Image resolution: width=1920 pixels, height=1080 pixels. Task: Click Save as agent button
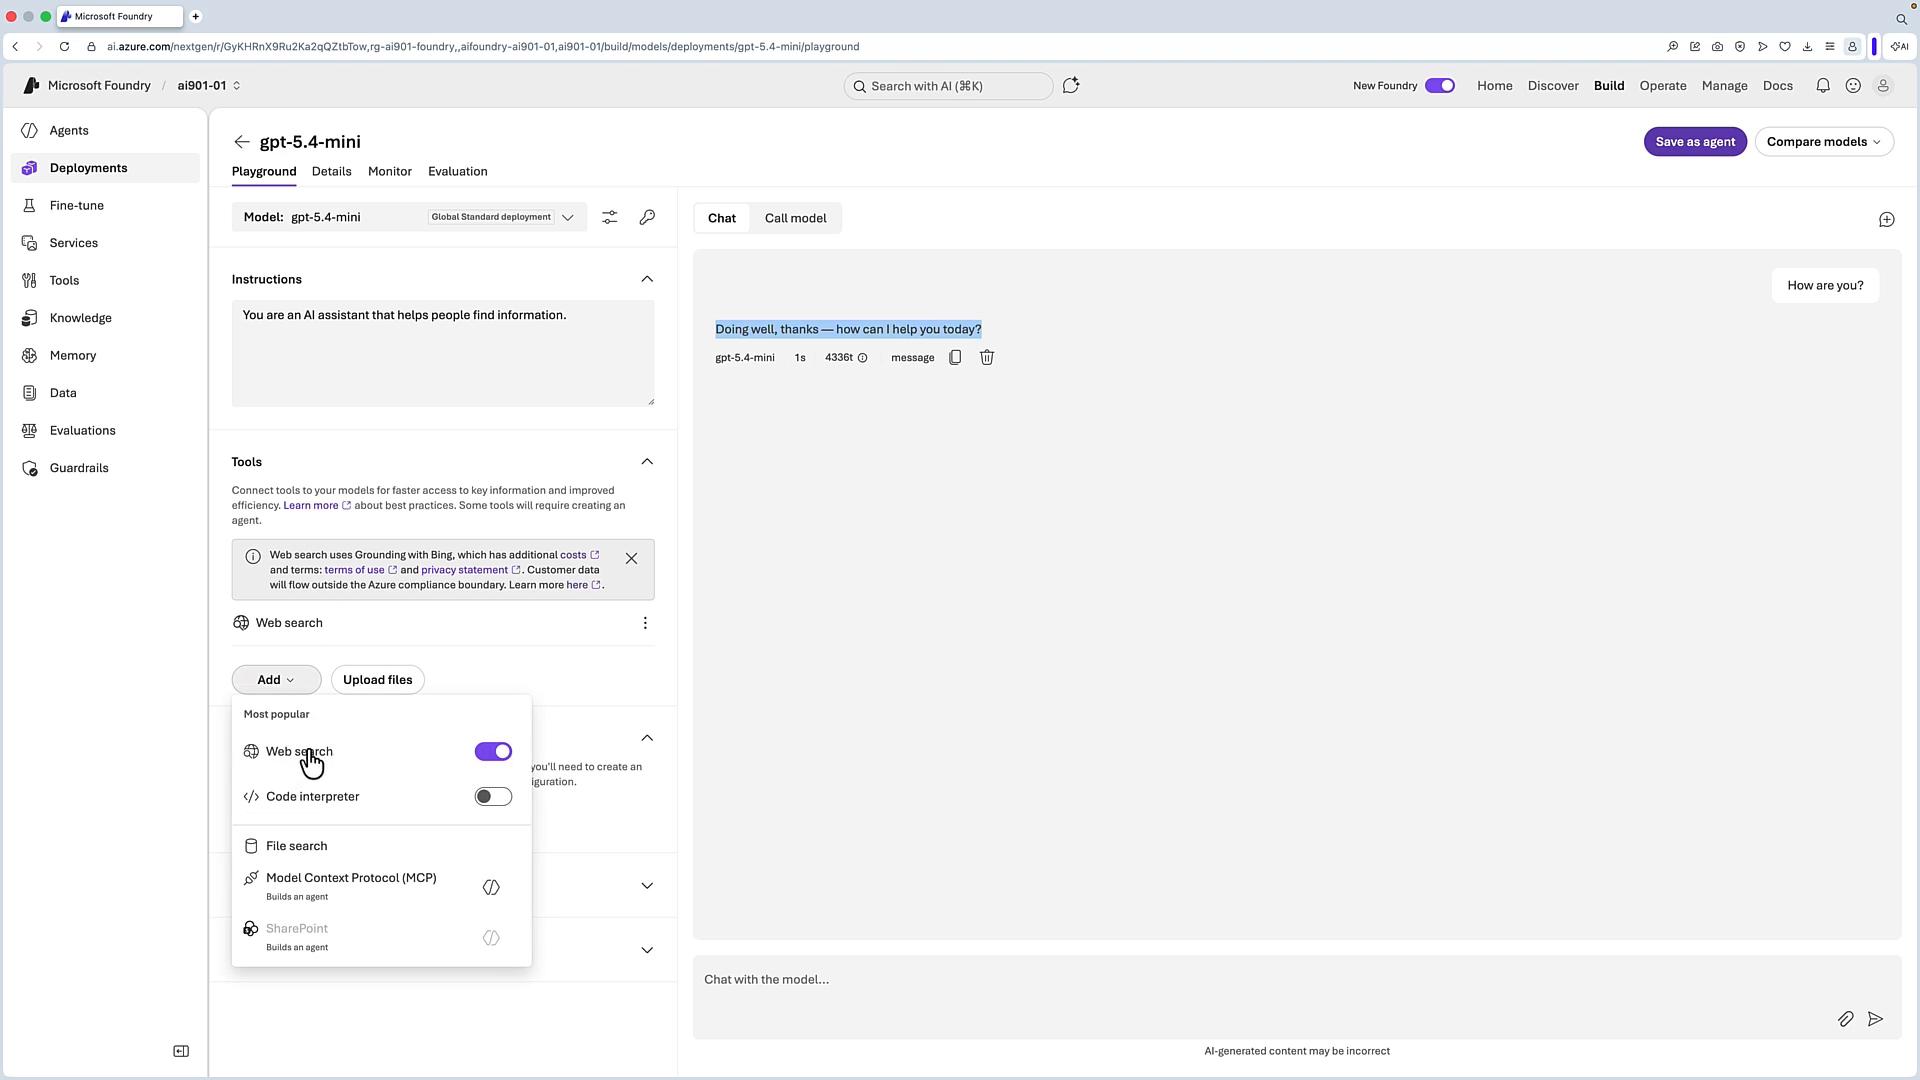pos(1695,142)
